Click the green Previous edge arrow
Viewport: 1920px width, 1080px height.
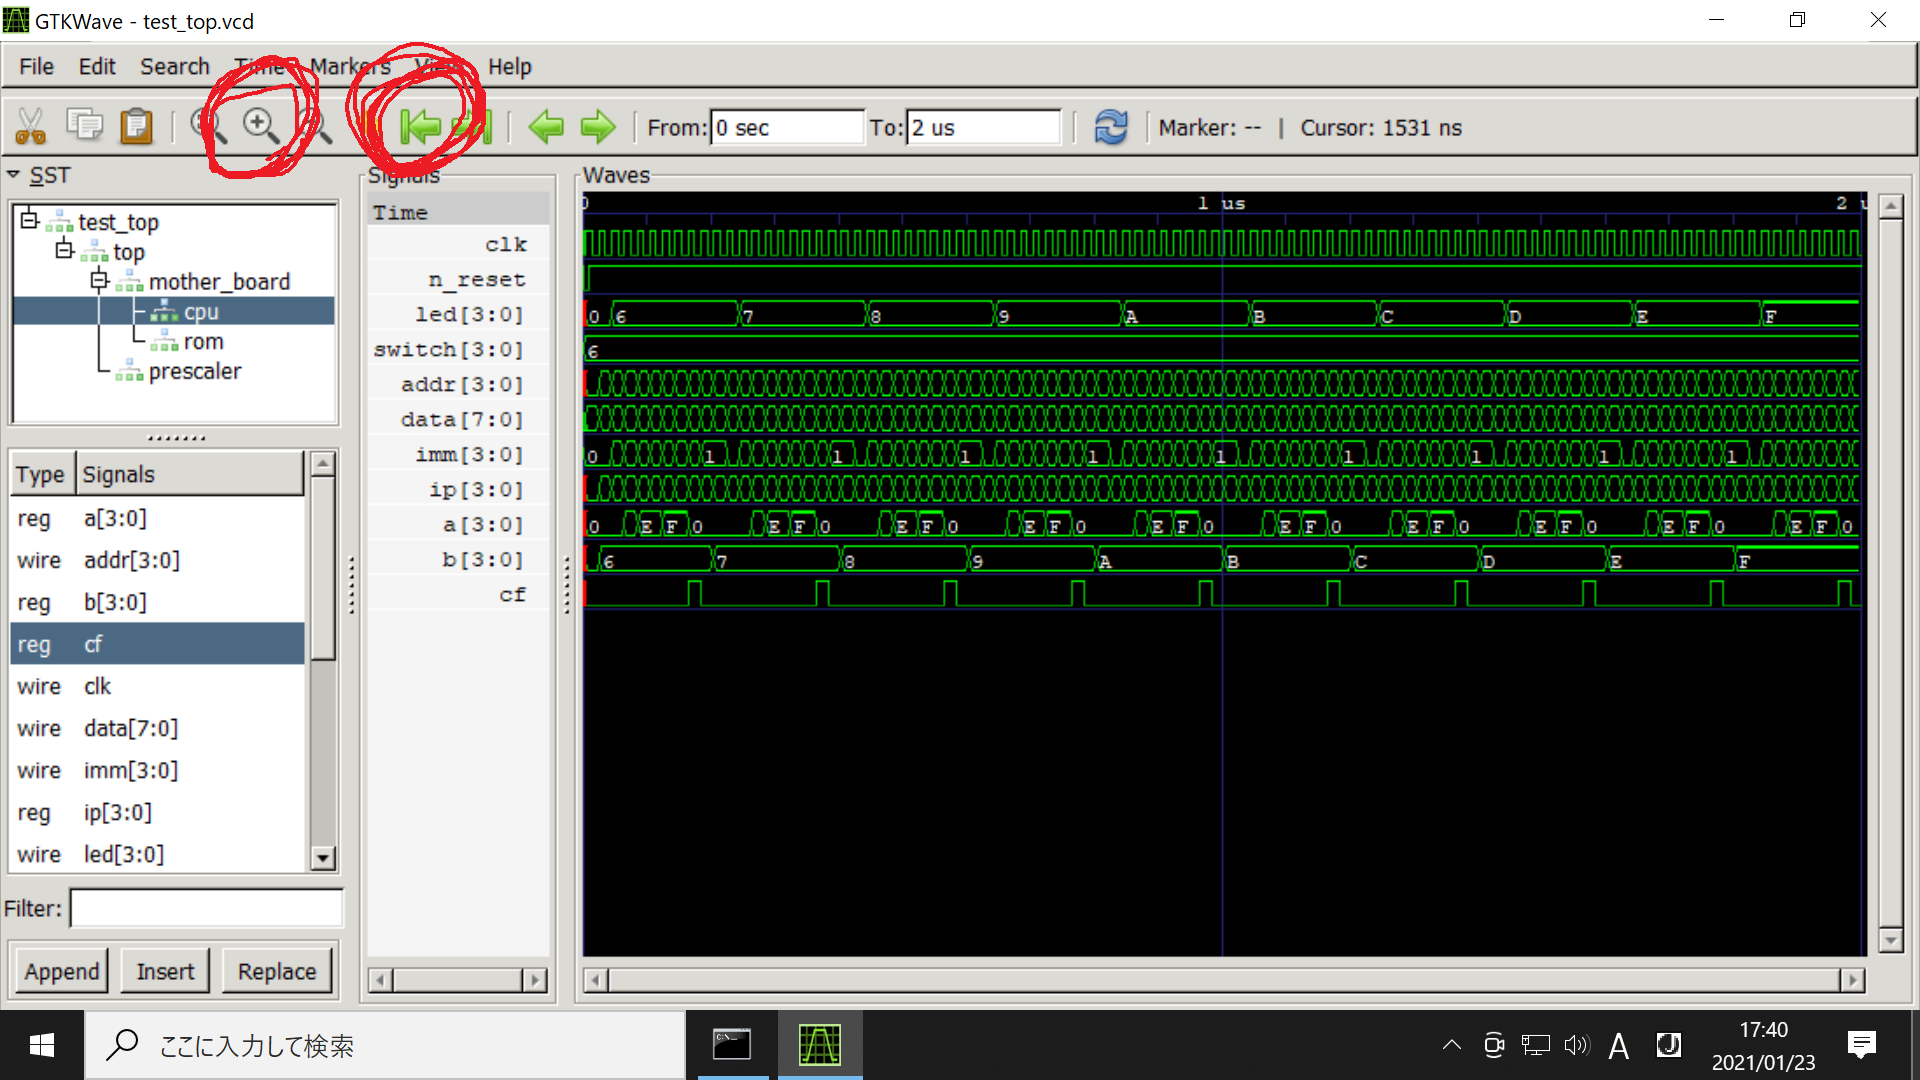546,127
